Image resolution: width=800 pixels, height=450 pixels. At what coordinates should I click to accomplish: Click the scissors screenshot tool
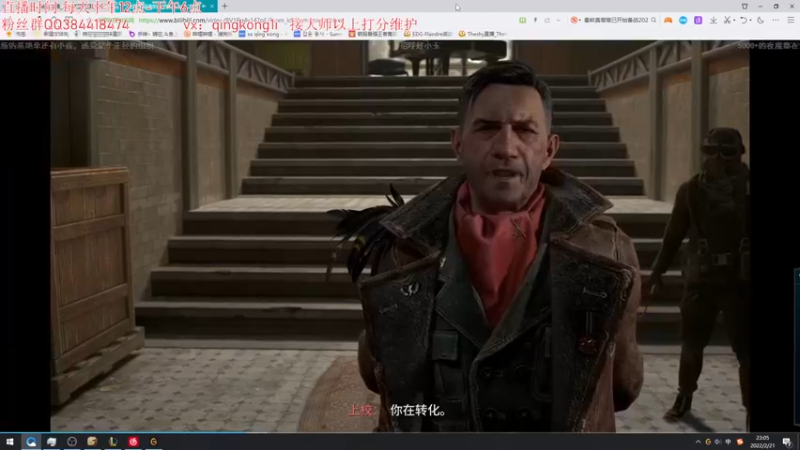pyautogui.click(x=728, y=20)
